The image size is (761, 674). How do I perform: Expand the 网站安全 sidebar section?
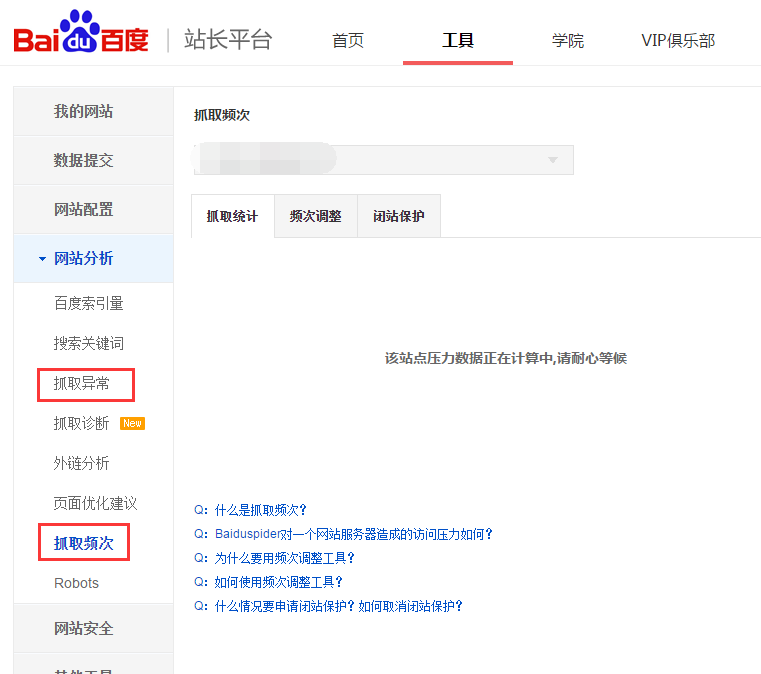click(x=83, y=628)
